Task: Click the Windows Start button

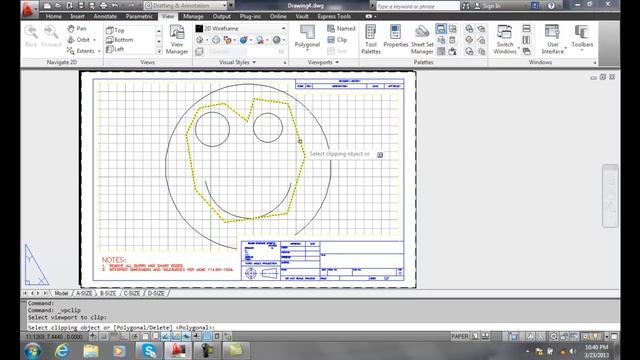Action: [33, 351]
